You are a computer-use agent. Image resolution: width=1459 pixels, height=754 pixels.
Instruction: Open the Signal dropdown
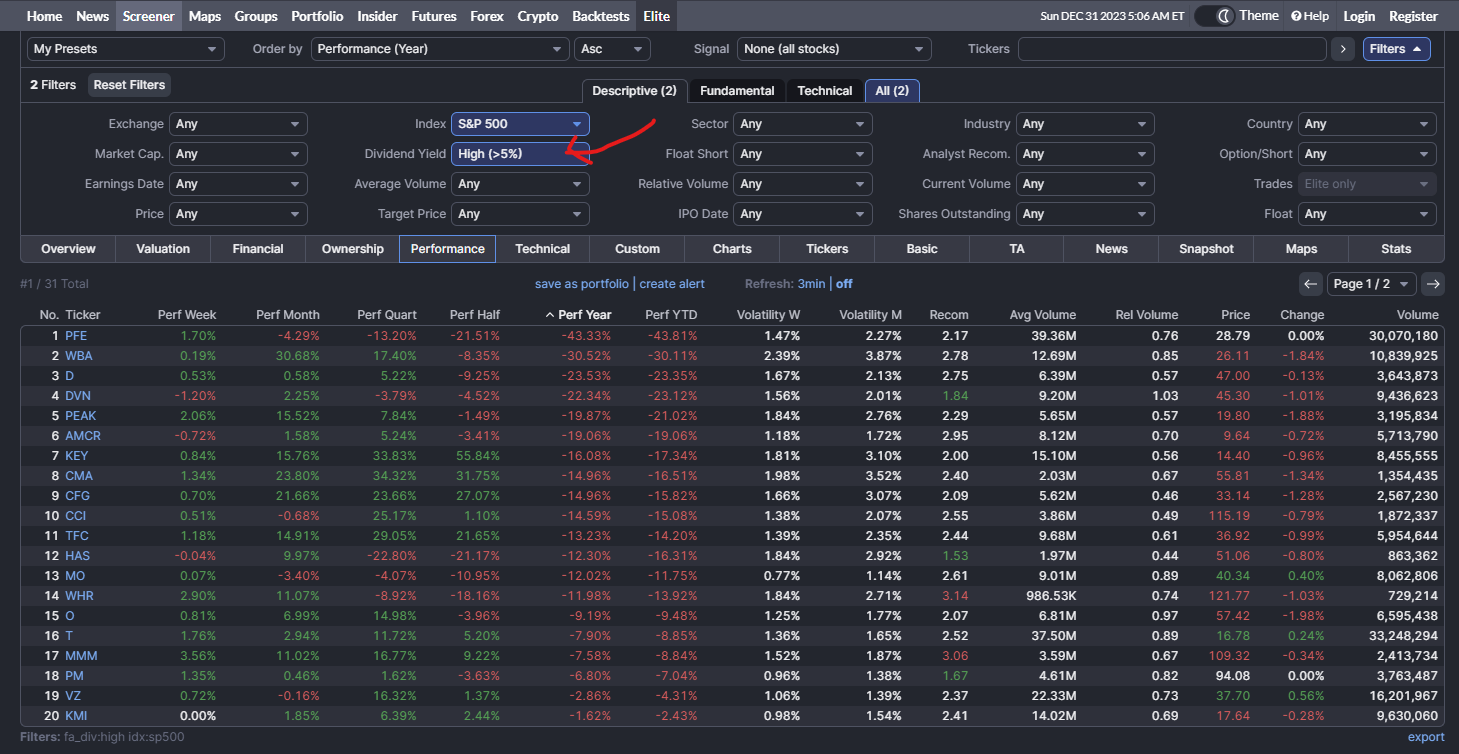834,49
